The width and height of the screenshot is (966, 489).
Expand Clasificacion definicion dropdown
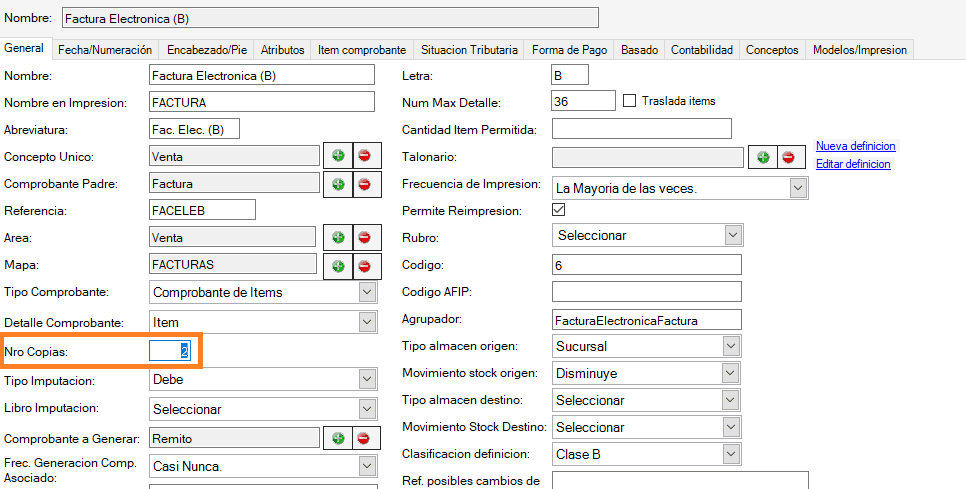click(733, 454)
